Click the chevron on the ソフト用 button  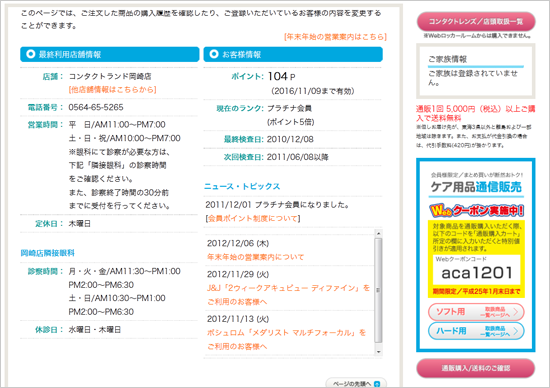pyautogui.click(x=516, y=312)
